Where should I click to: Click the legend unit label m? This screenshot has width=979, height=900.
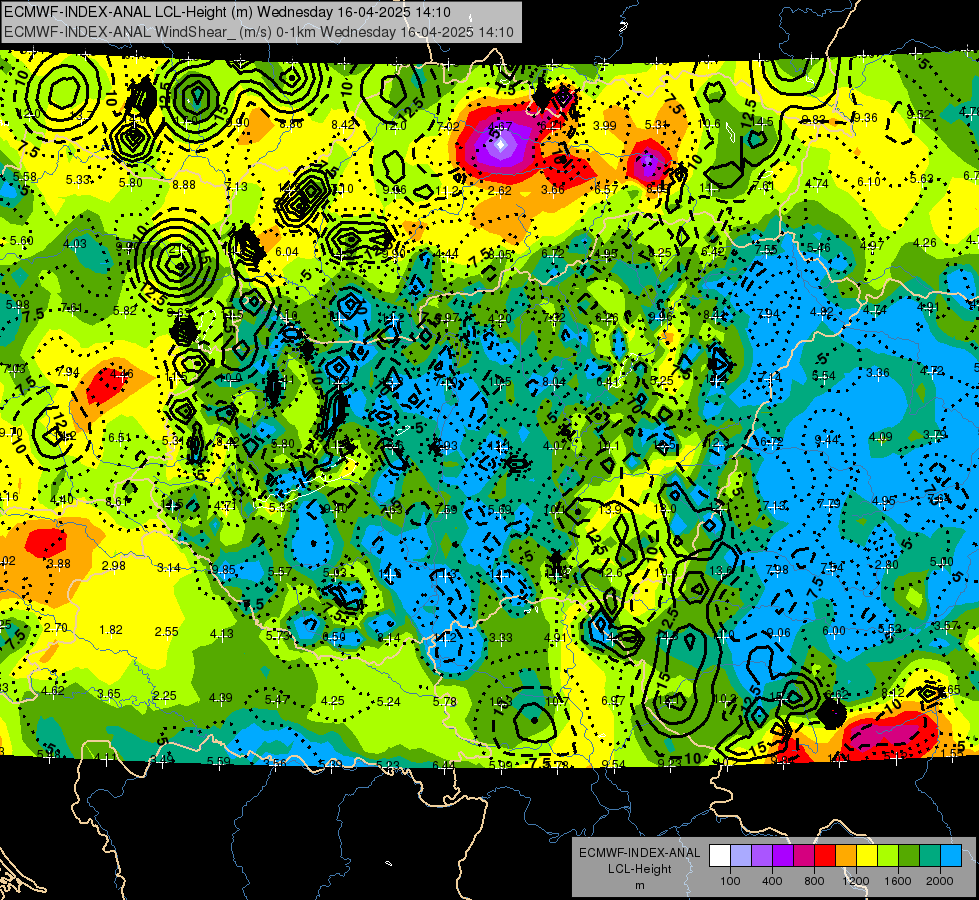click(639, 886)
